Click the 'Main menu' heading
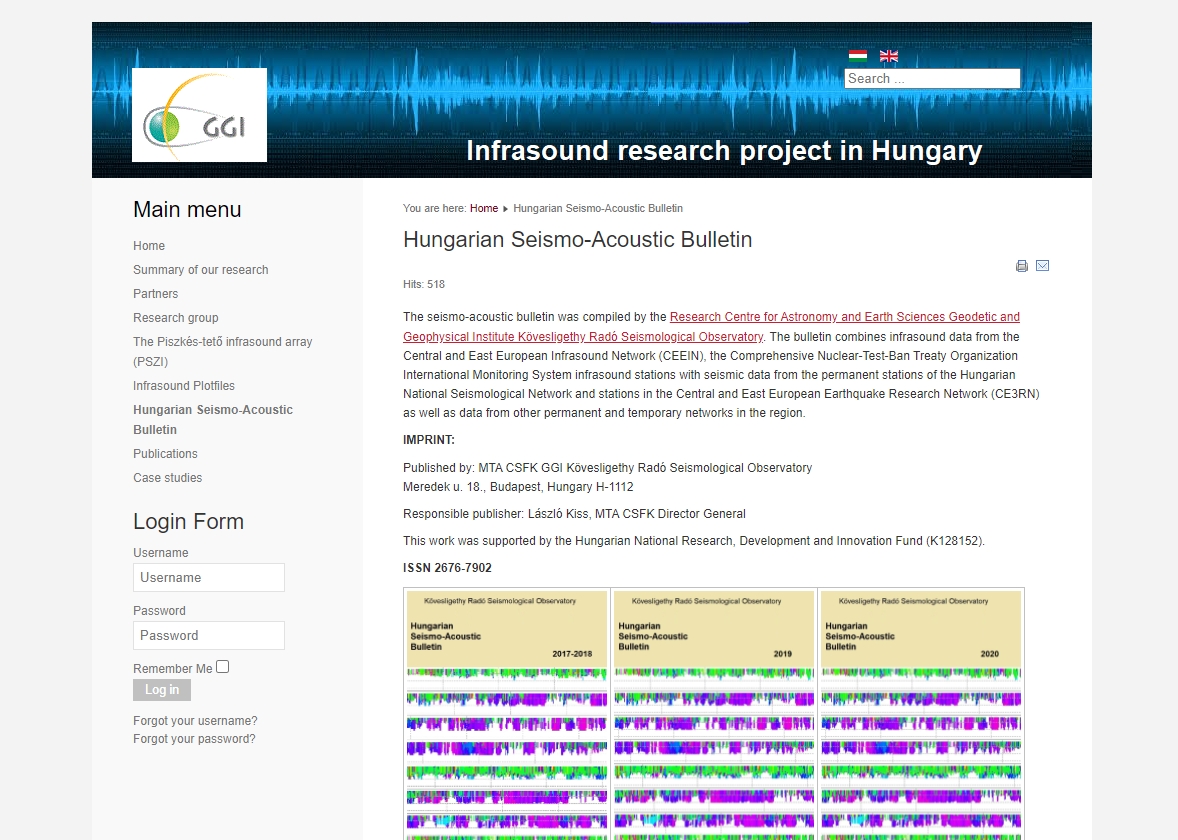The image size is (1178, 840). tap(187, 210)
